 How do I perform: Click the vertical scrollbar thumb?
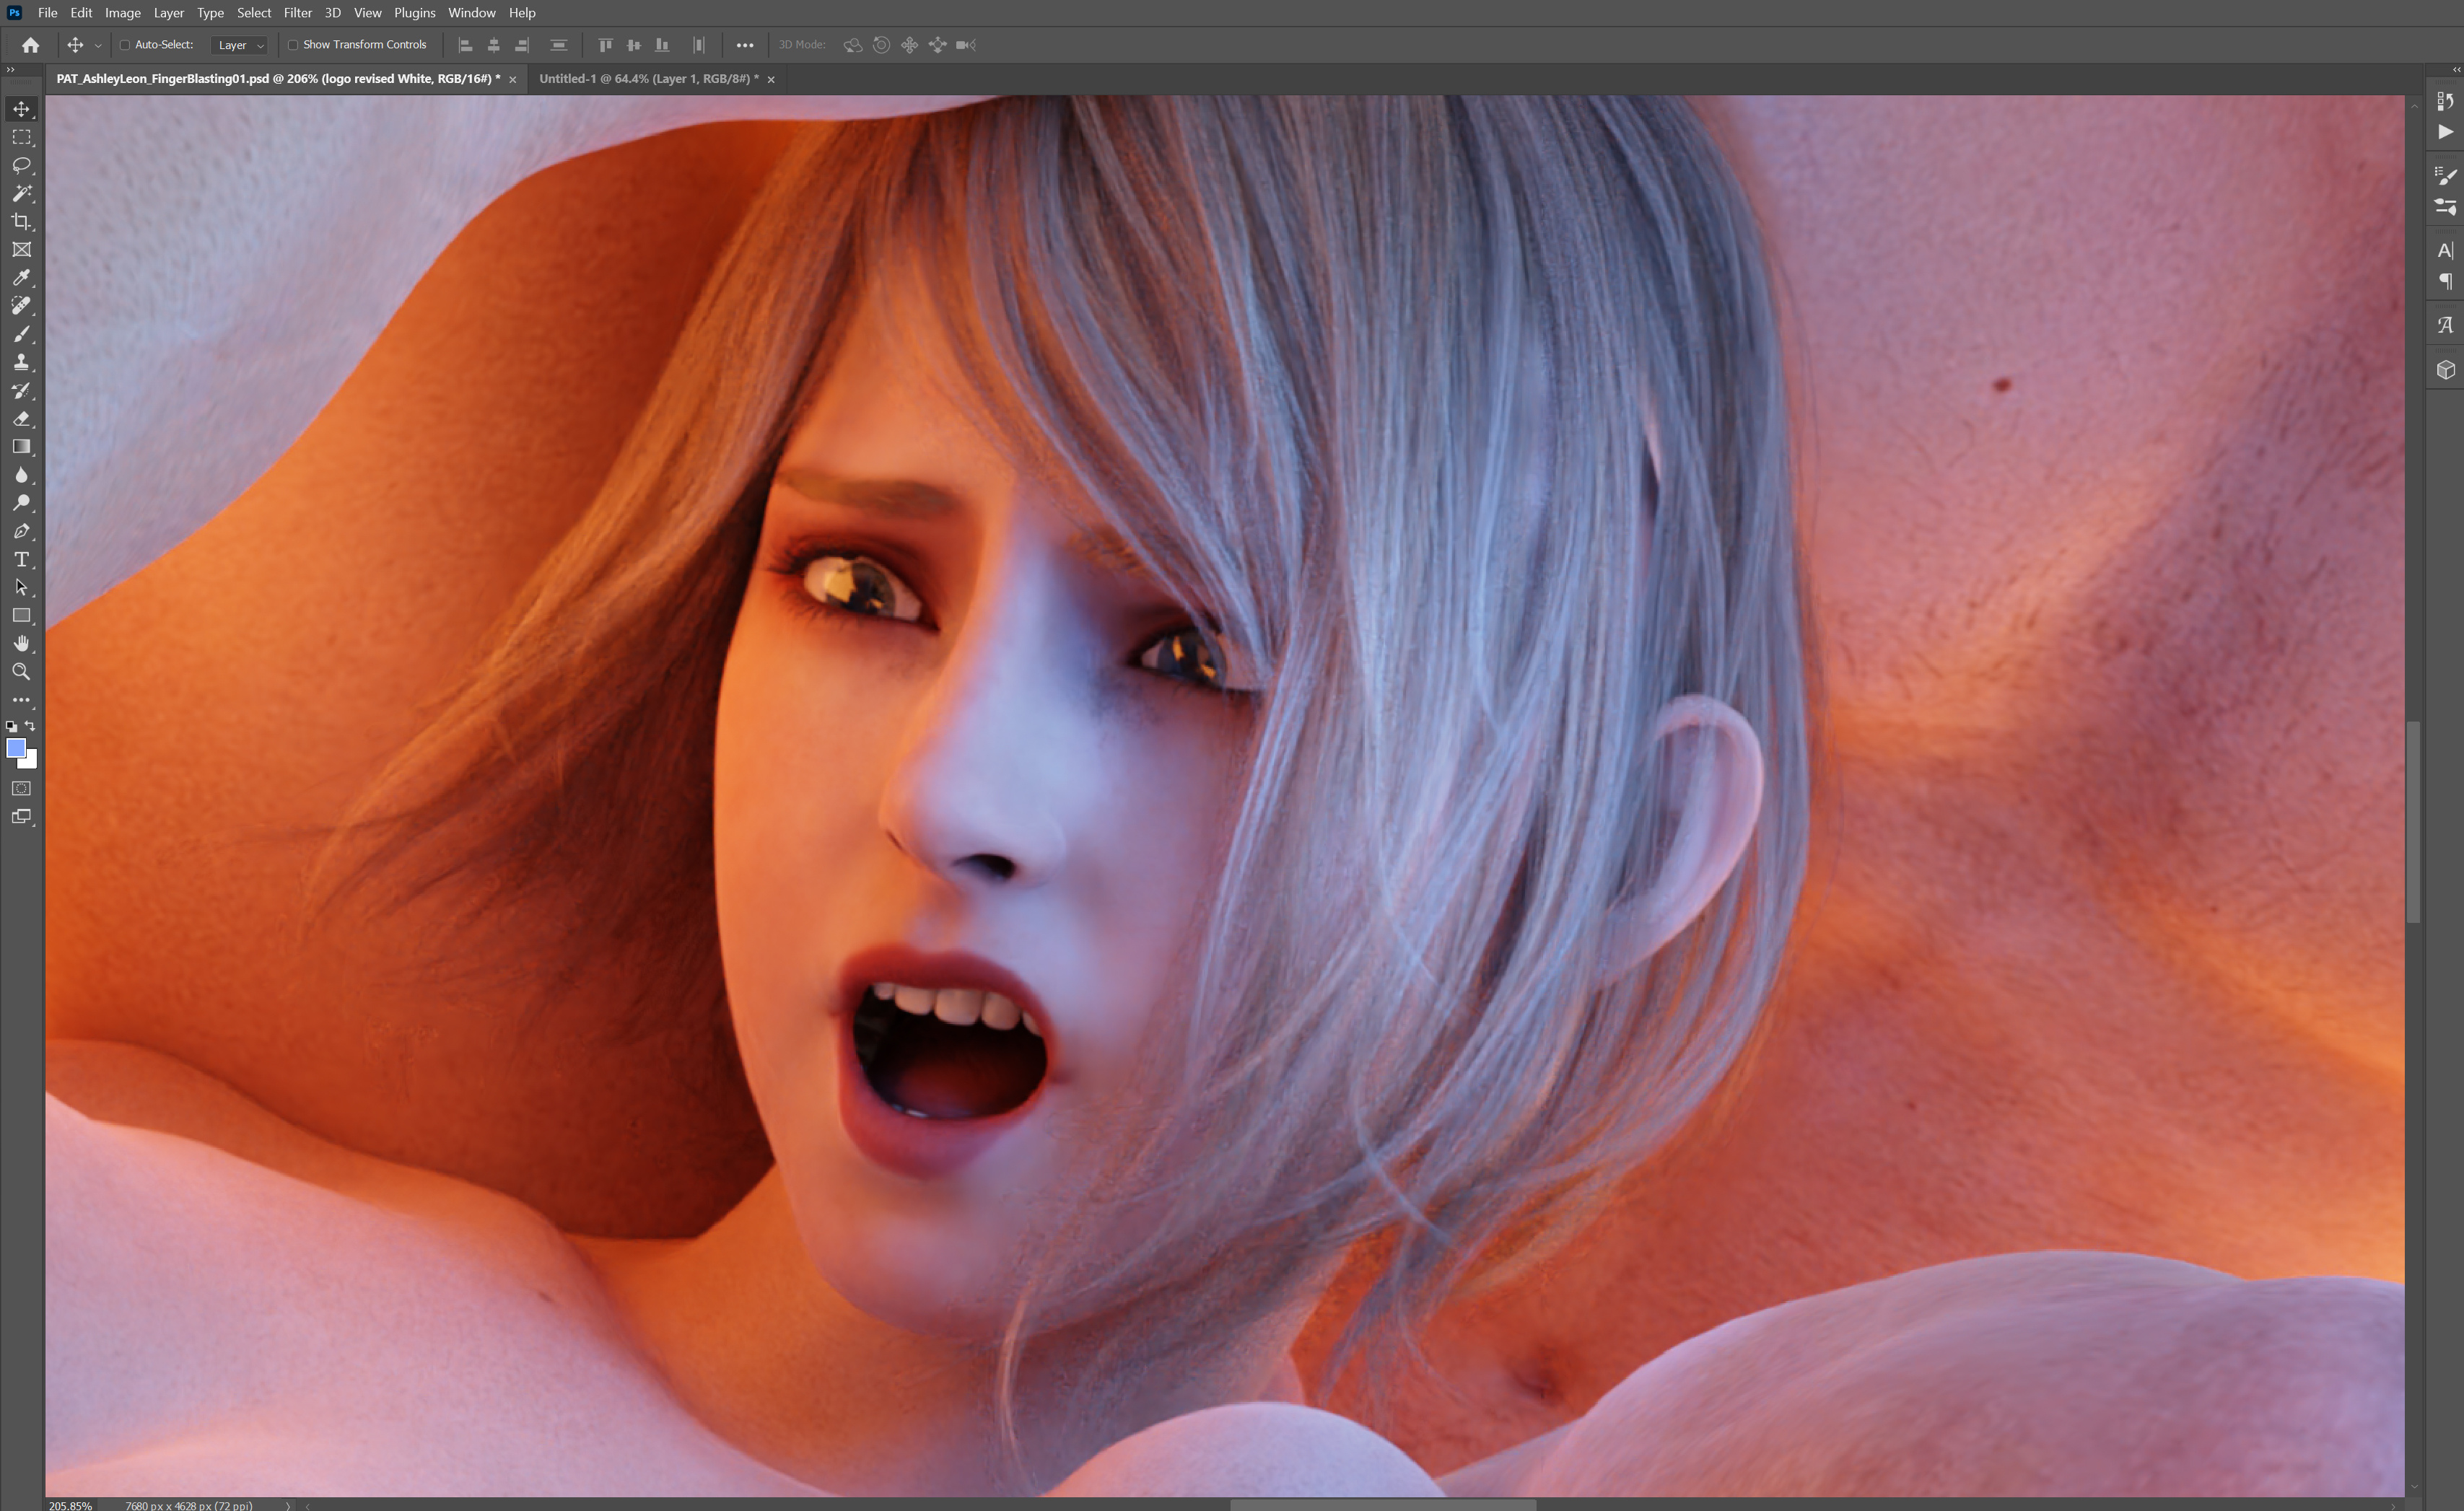[x=2413, y=822]
